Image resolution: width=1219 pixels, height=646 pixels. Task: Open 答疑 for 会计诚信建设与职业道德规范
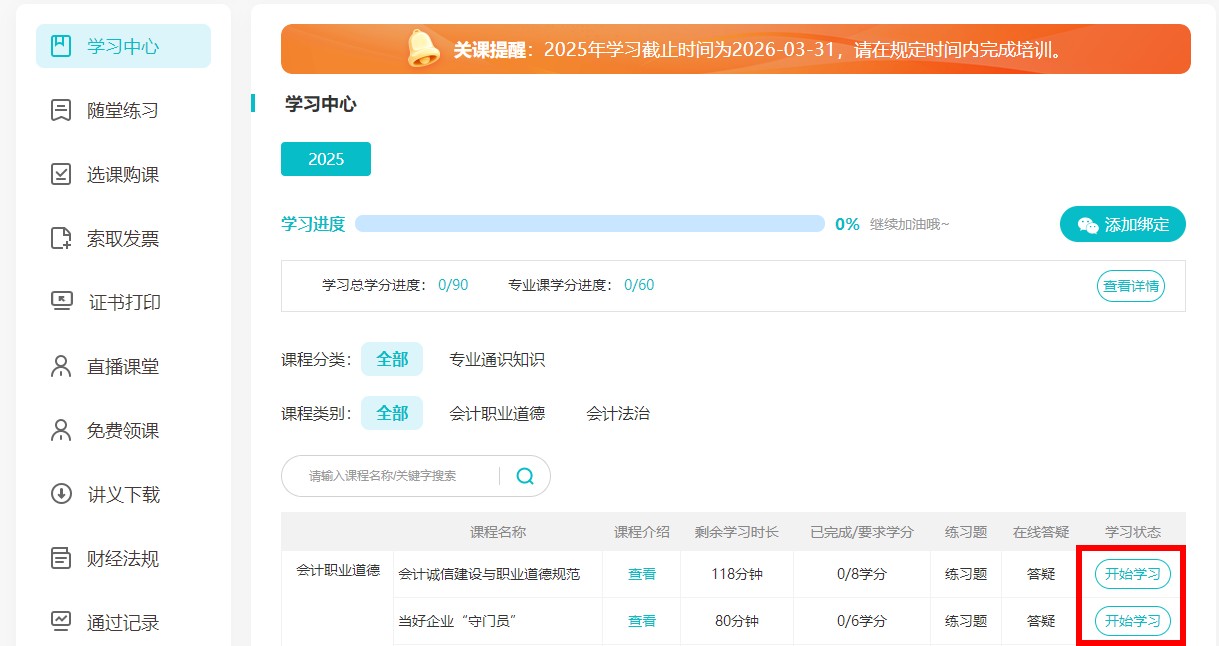(1041, 574)
